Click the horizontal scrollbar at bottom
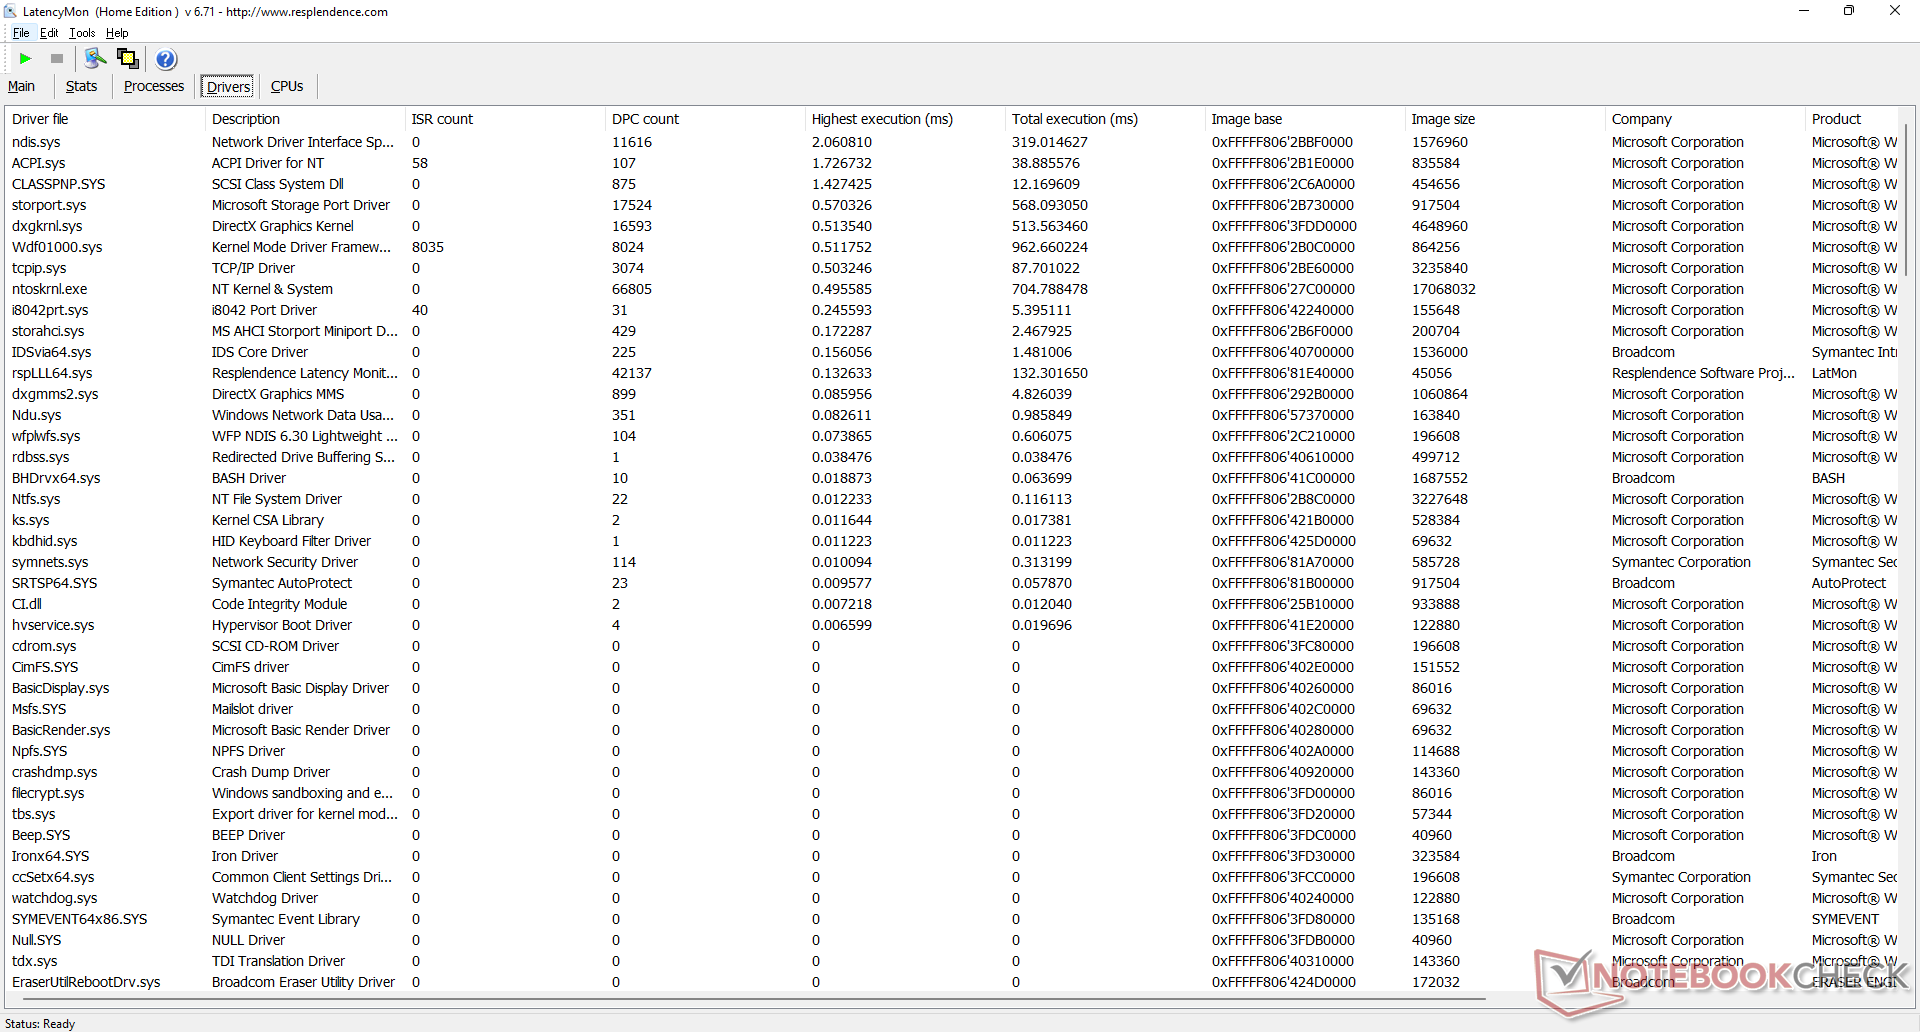This screenshot has width=1920, height=1032. point(750,998)
